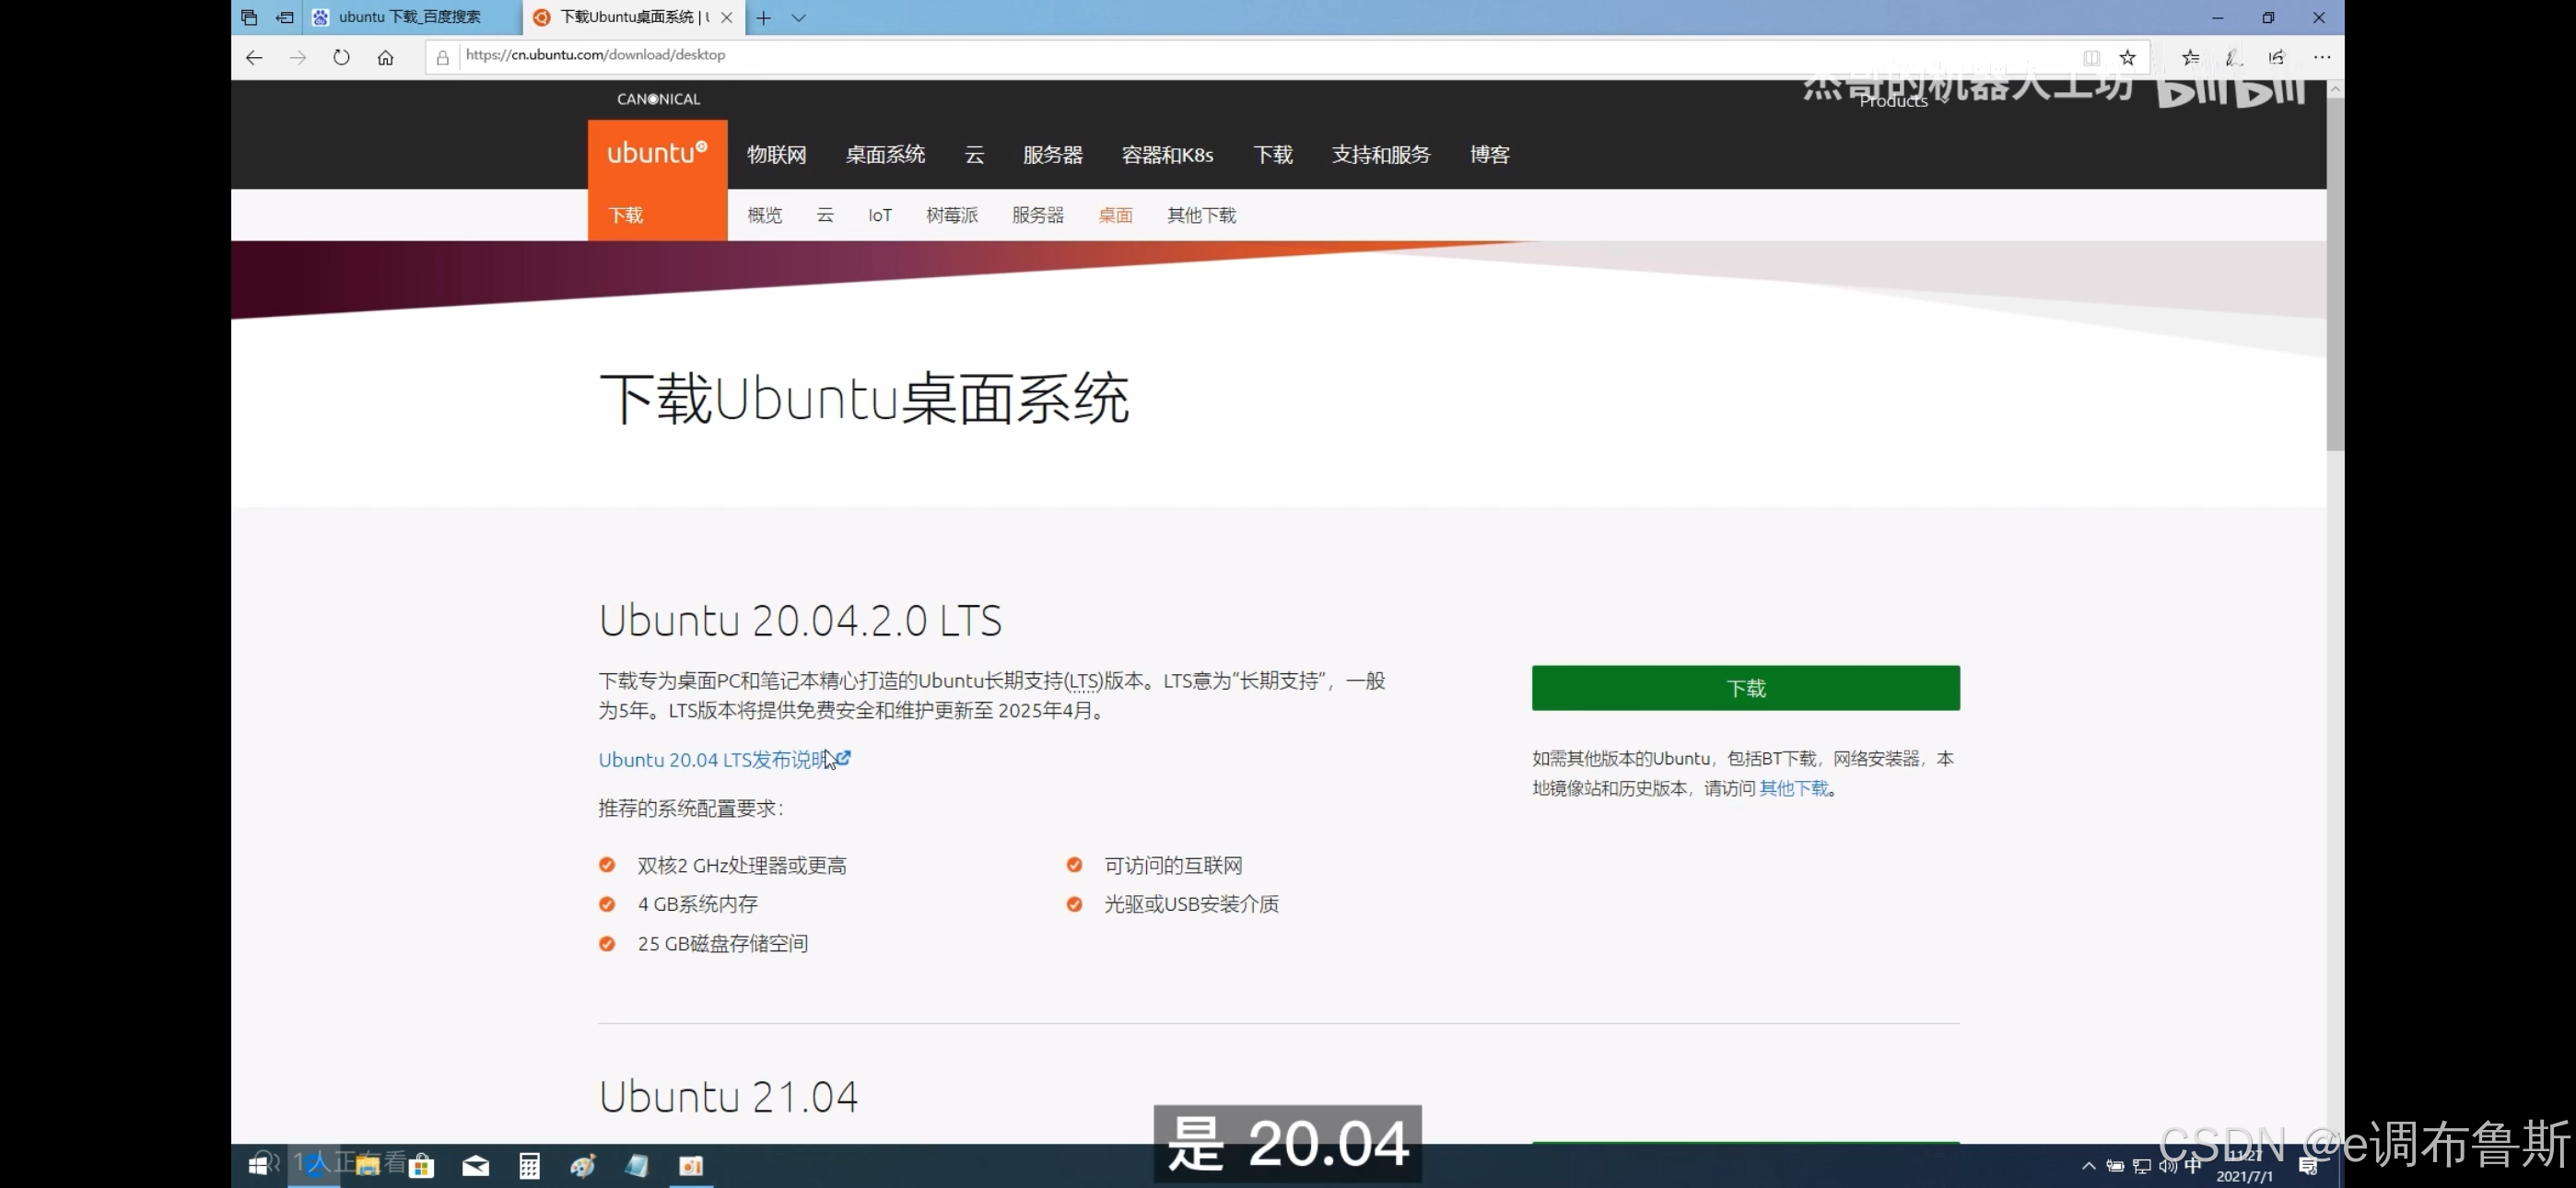This screenshot has width=2576, height=1188.
Task: Open the tabs you've set aside icon
Action: 249,17
